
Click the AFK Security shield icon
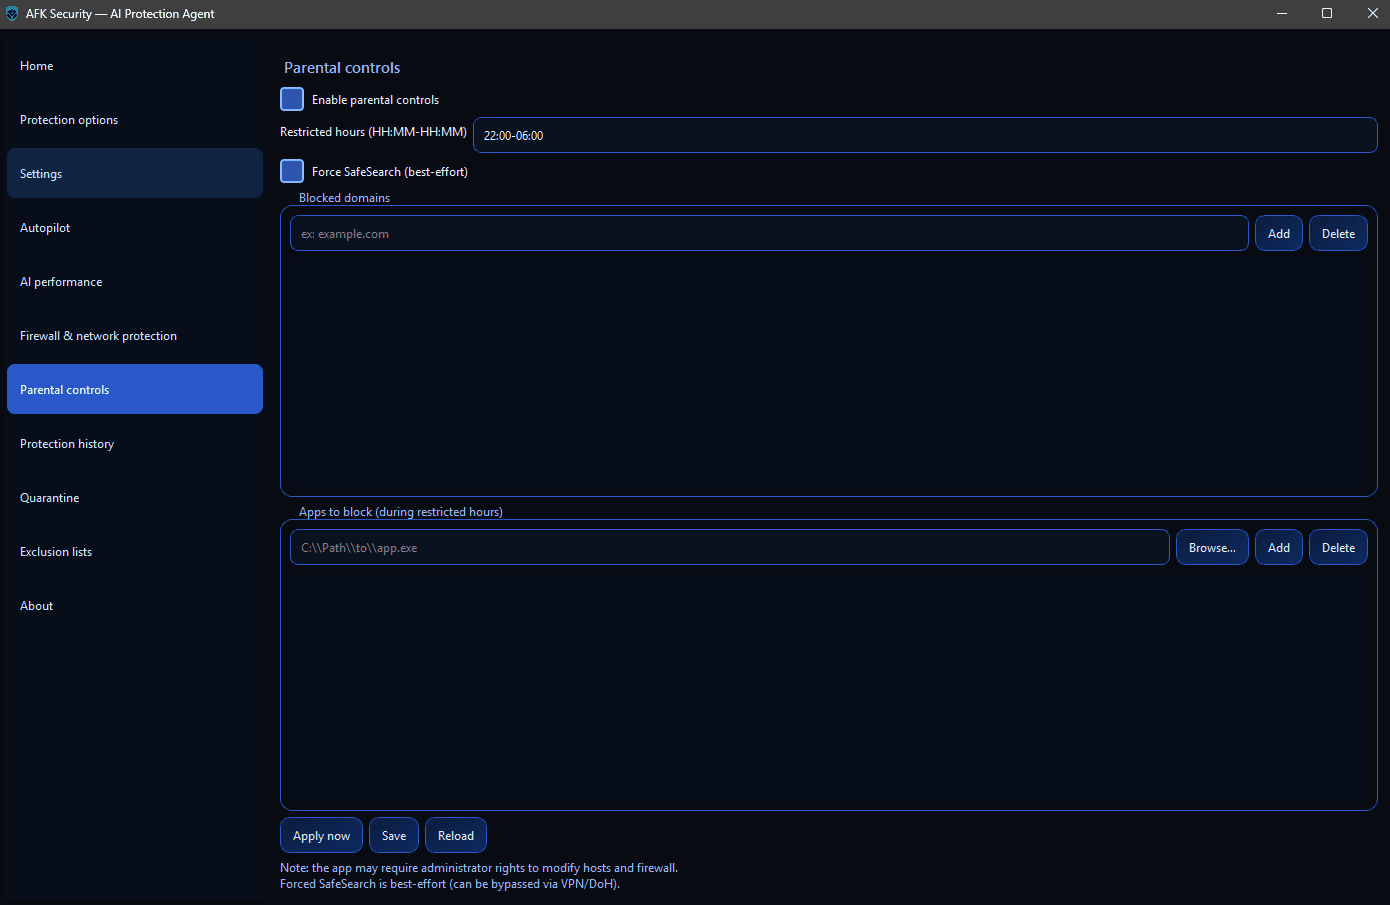12,14
